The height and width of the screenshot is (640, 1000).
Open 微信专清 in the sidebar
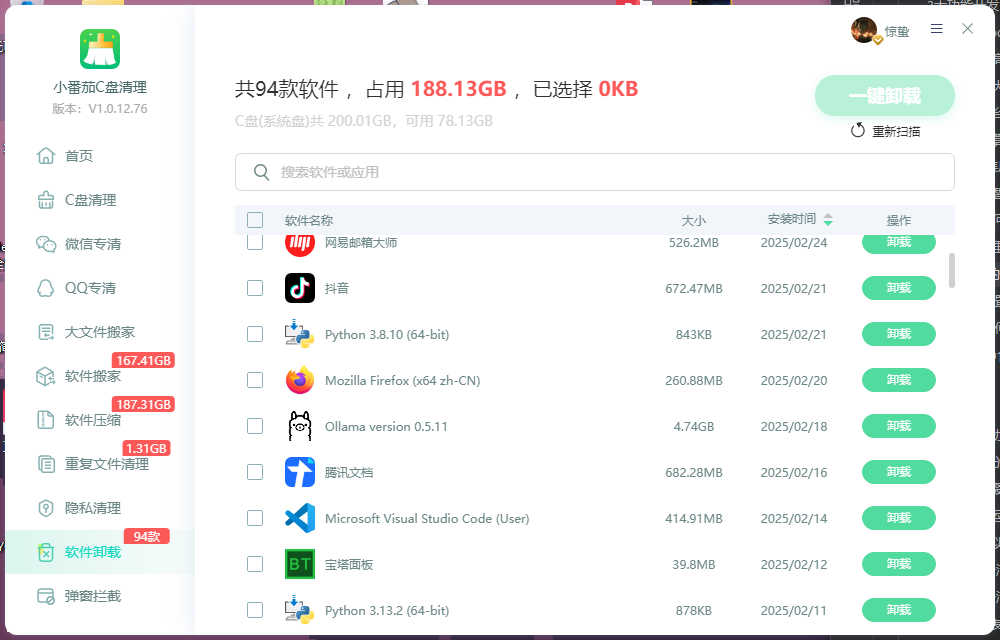pyautogui.click(x=79, y=244)
